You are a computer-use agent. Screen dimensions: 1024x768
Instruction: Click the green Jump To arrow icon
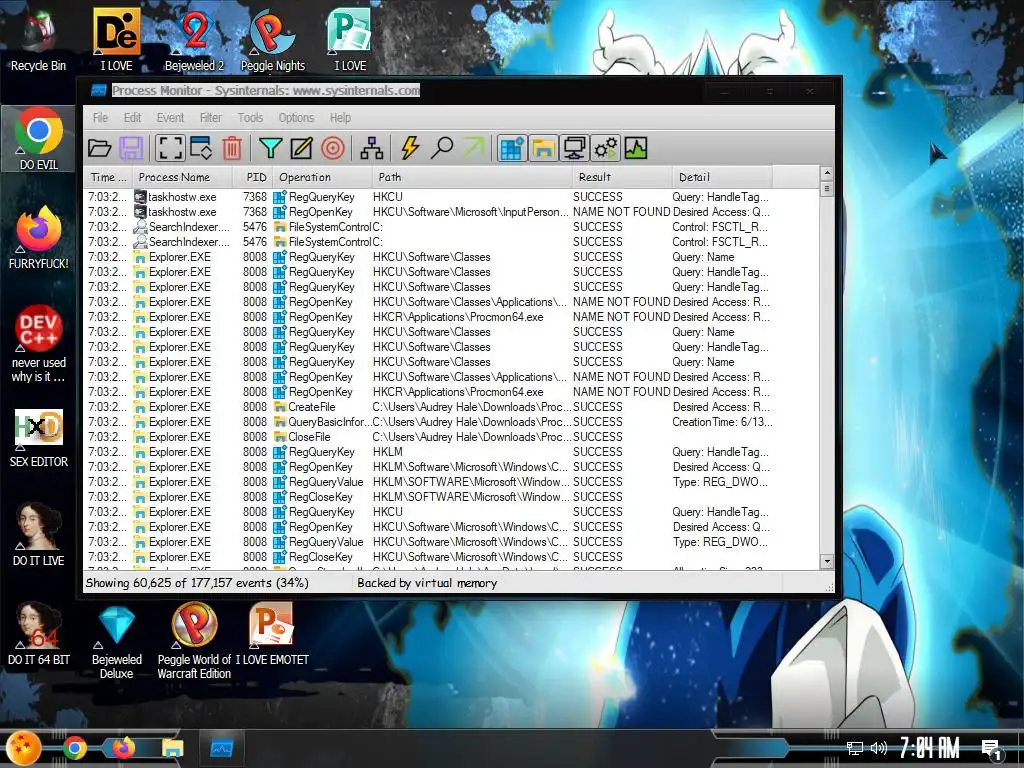(474, 148)
